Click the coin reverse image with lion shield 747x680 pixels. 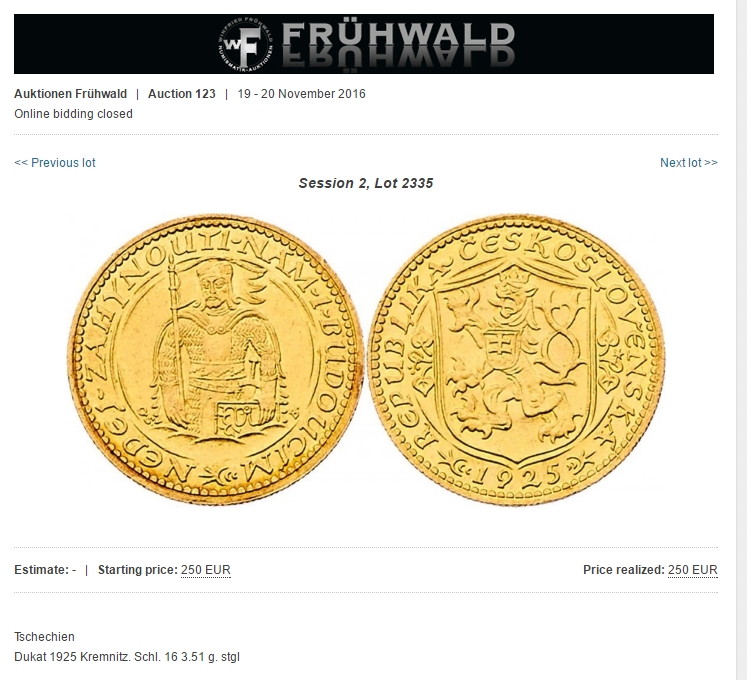pos(517,360)
